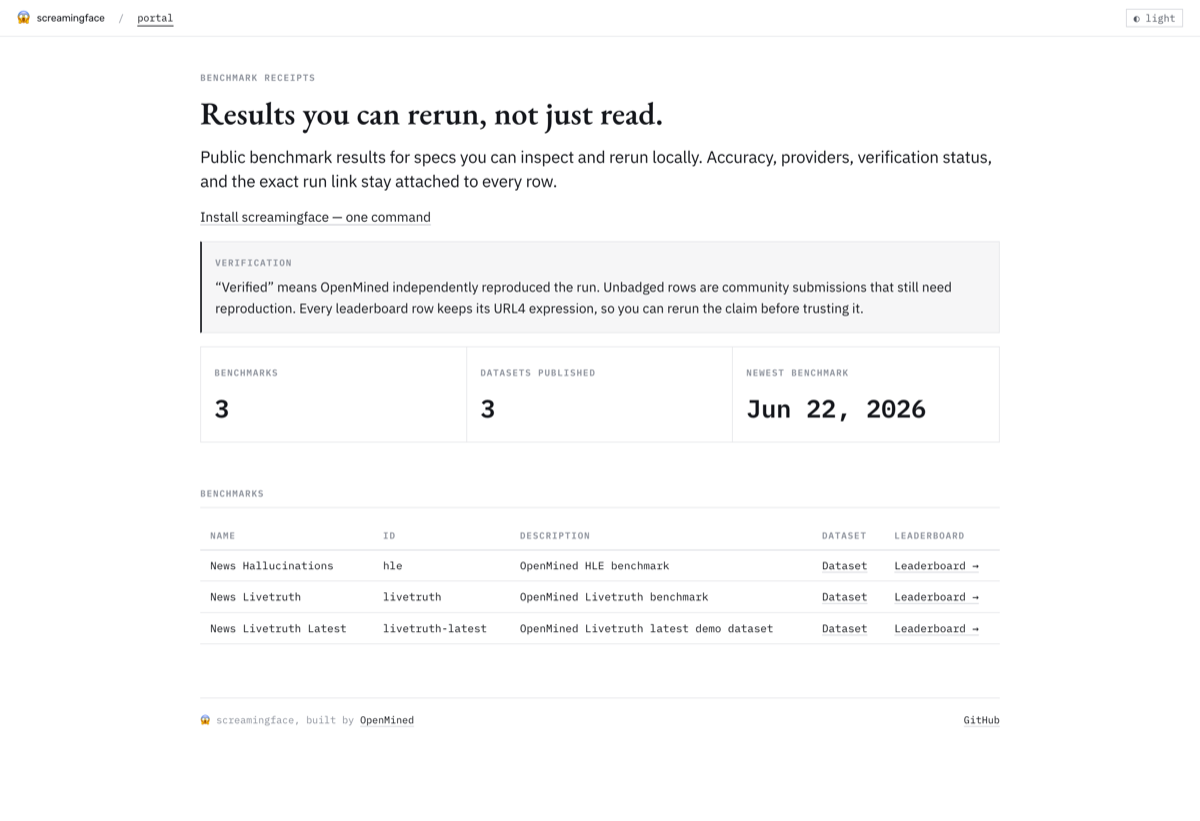The width and height of the screenshot is (1200, 821).
Task: Click the screaming face emoji logo in header
Action: click(x=24, y=18)
